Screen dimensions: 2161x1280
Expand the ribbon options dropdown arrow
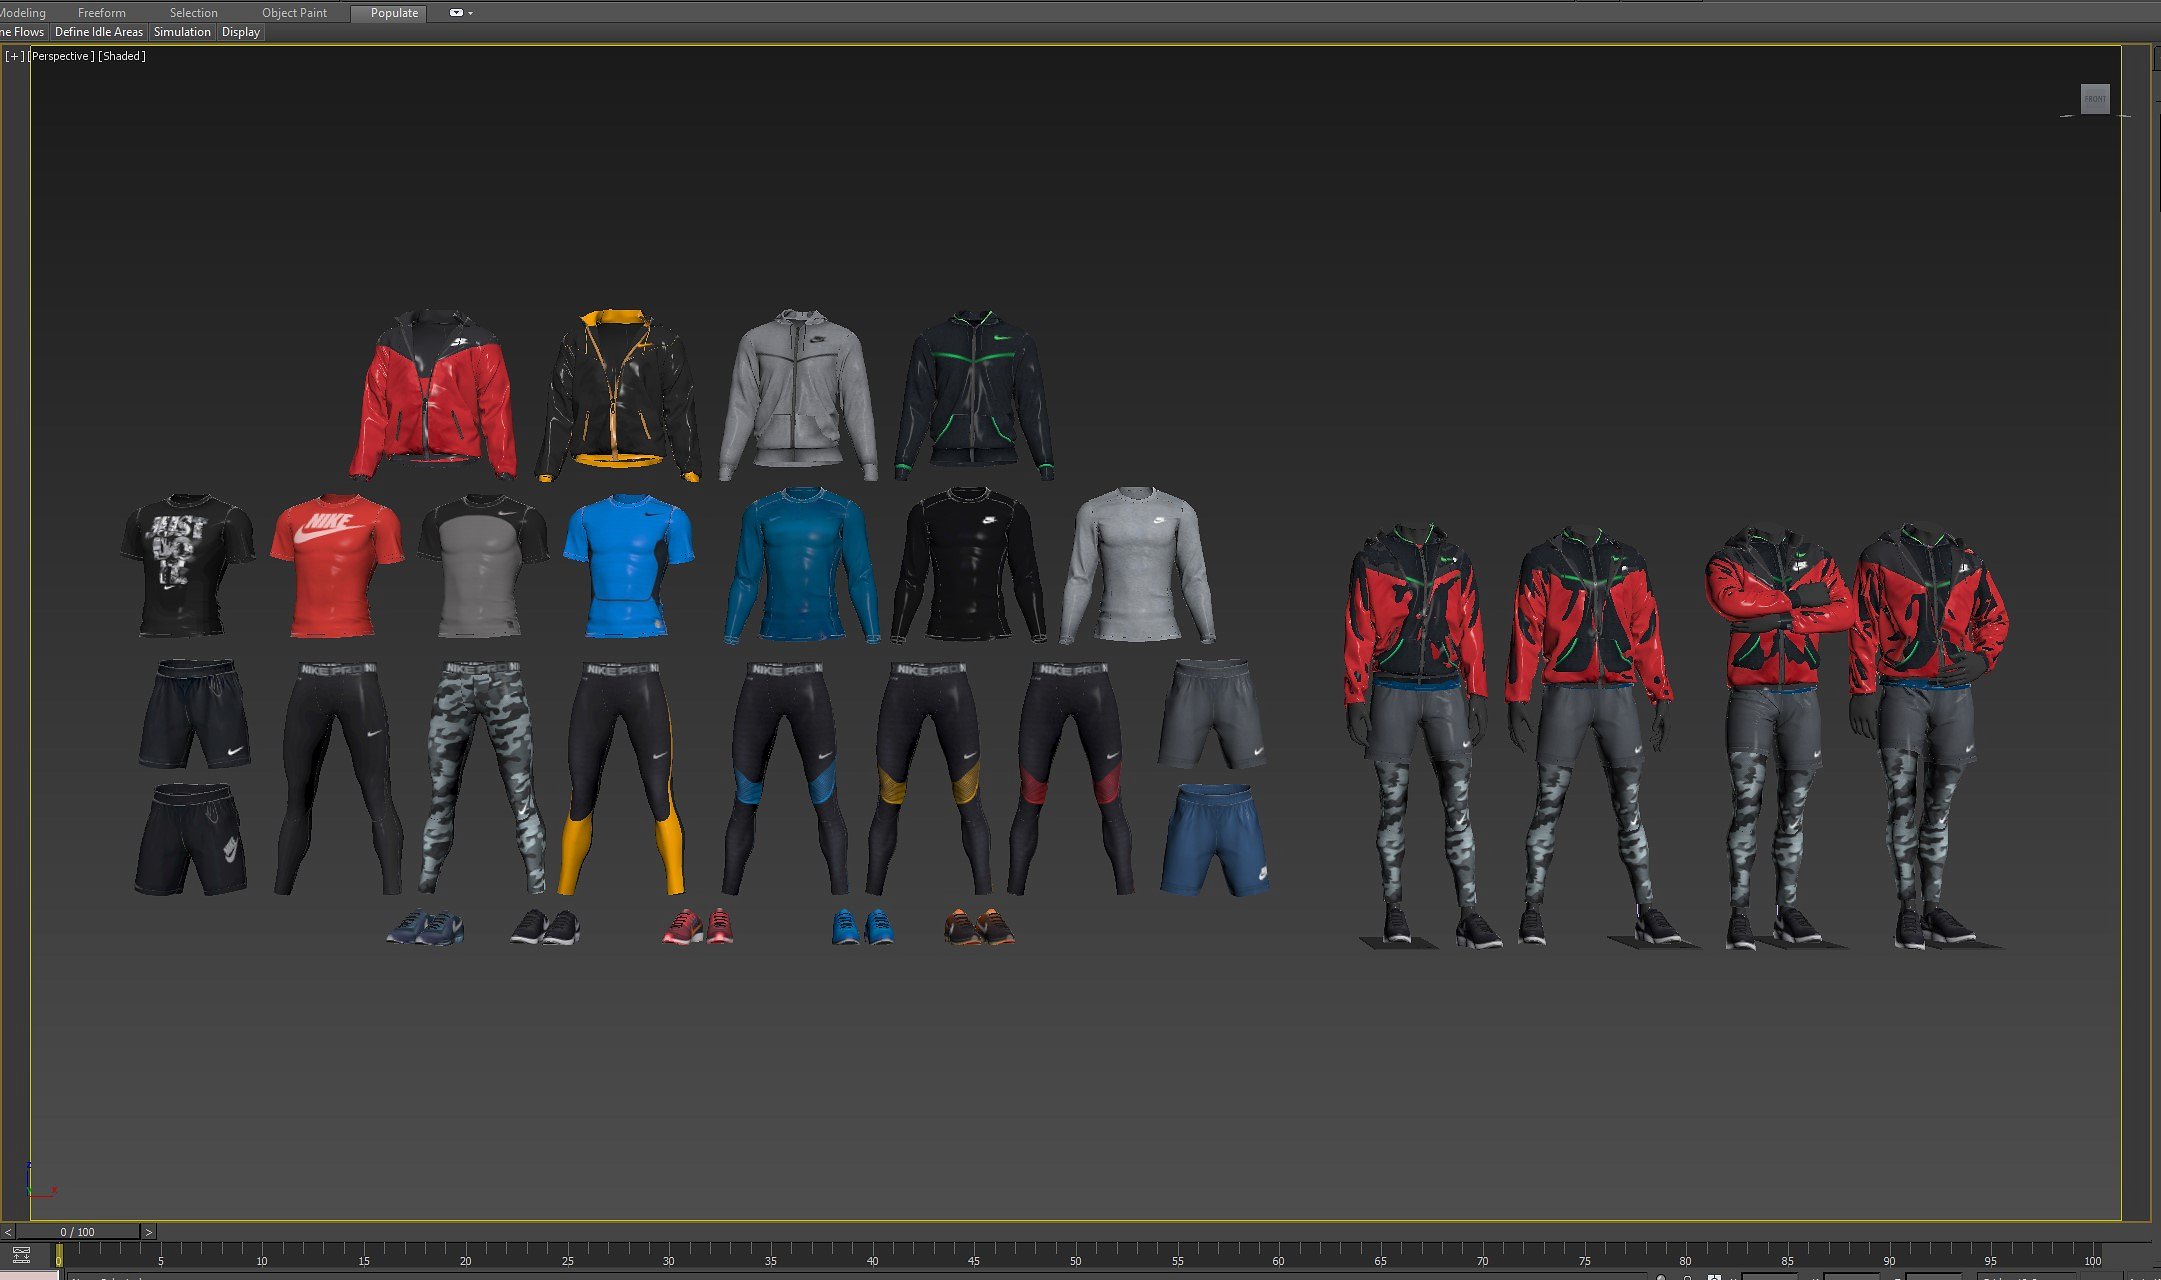[x=471, y=13]
